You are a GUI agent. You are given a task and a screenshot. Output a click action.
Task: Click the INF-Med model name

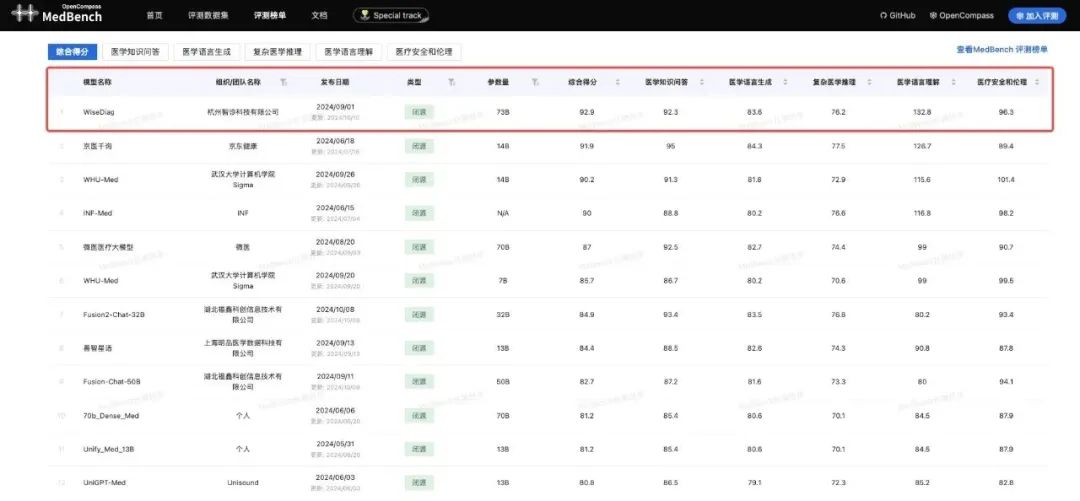[97, 214]
